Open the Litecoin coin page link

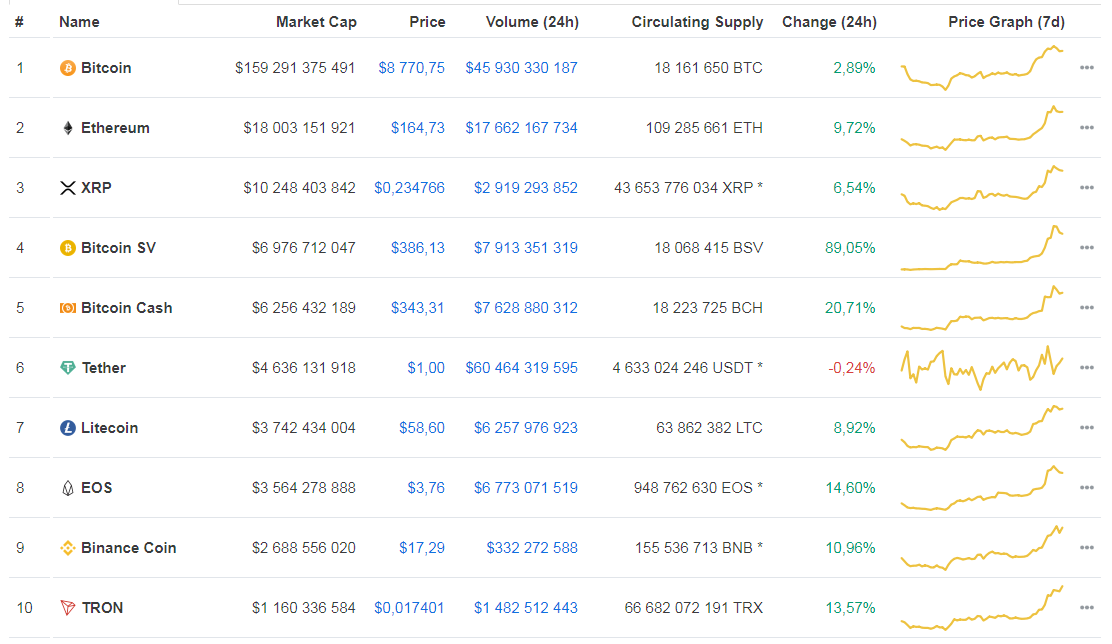[109, 428]
